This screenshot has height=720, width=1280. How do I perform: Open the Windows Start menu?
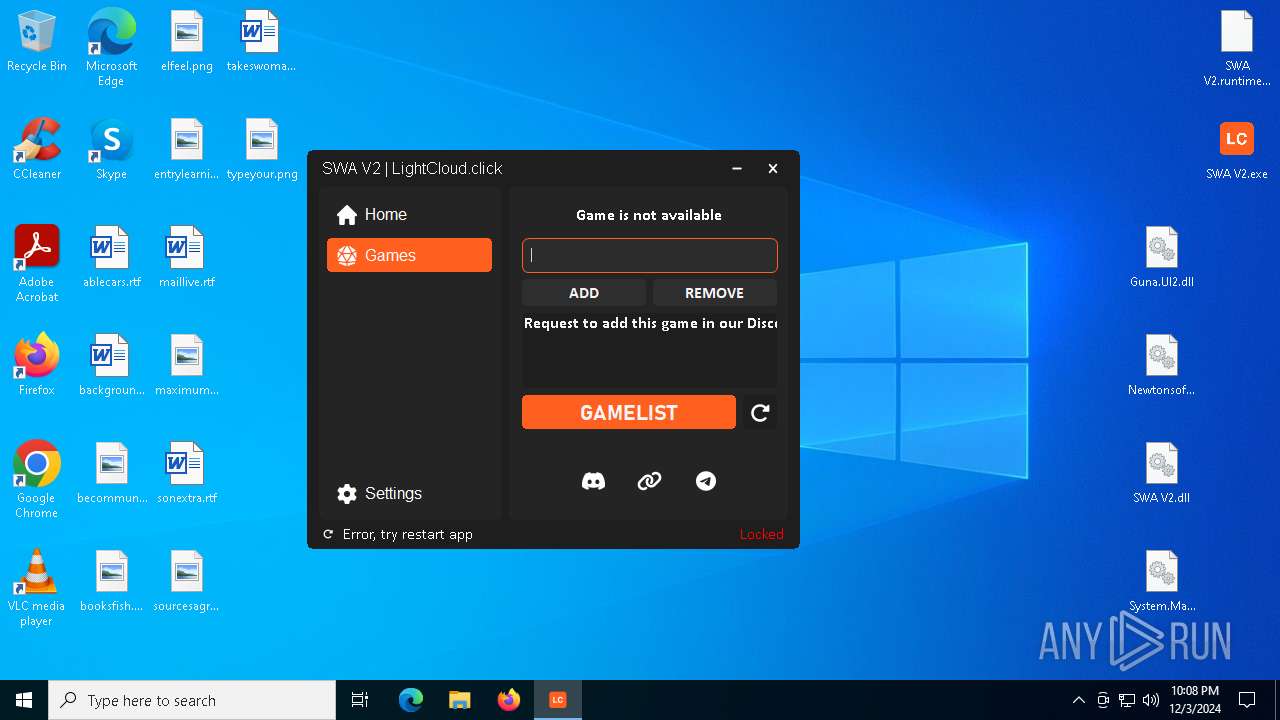(x=24, y=700)
